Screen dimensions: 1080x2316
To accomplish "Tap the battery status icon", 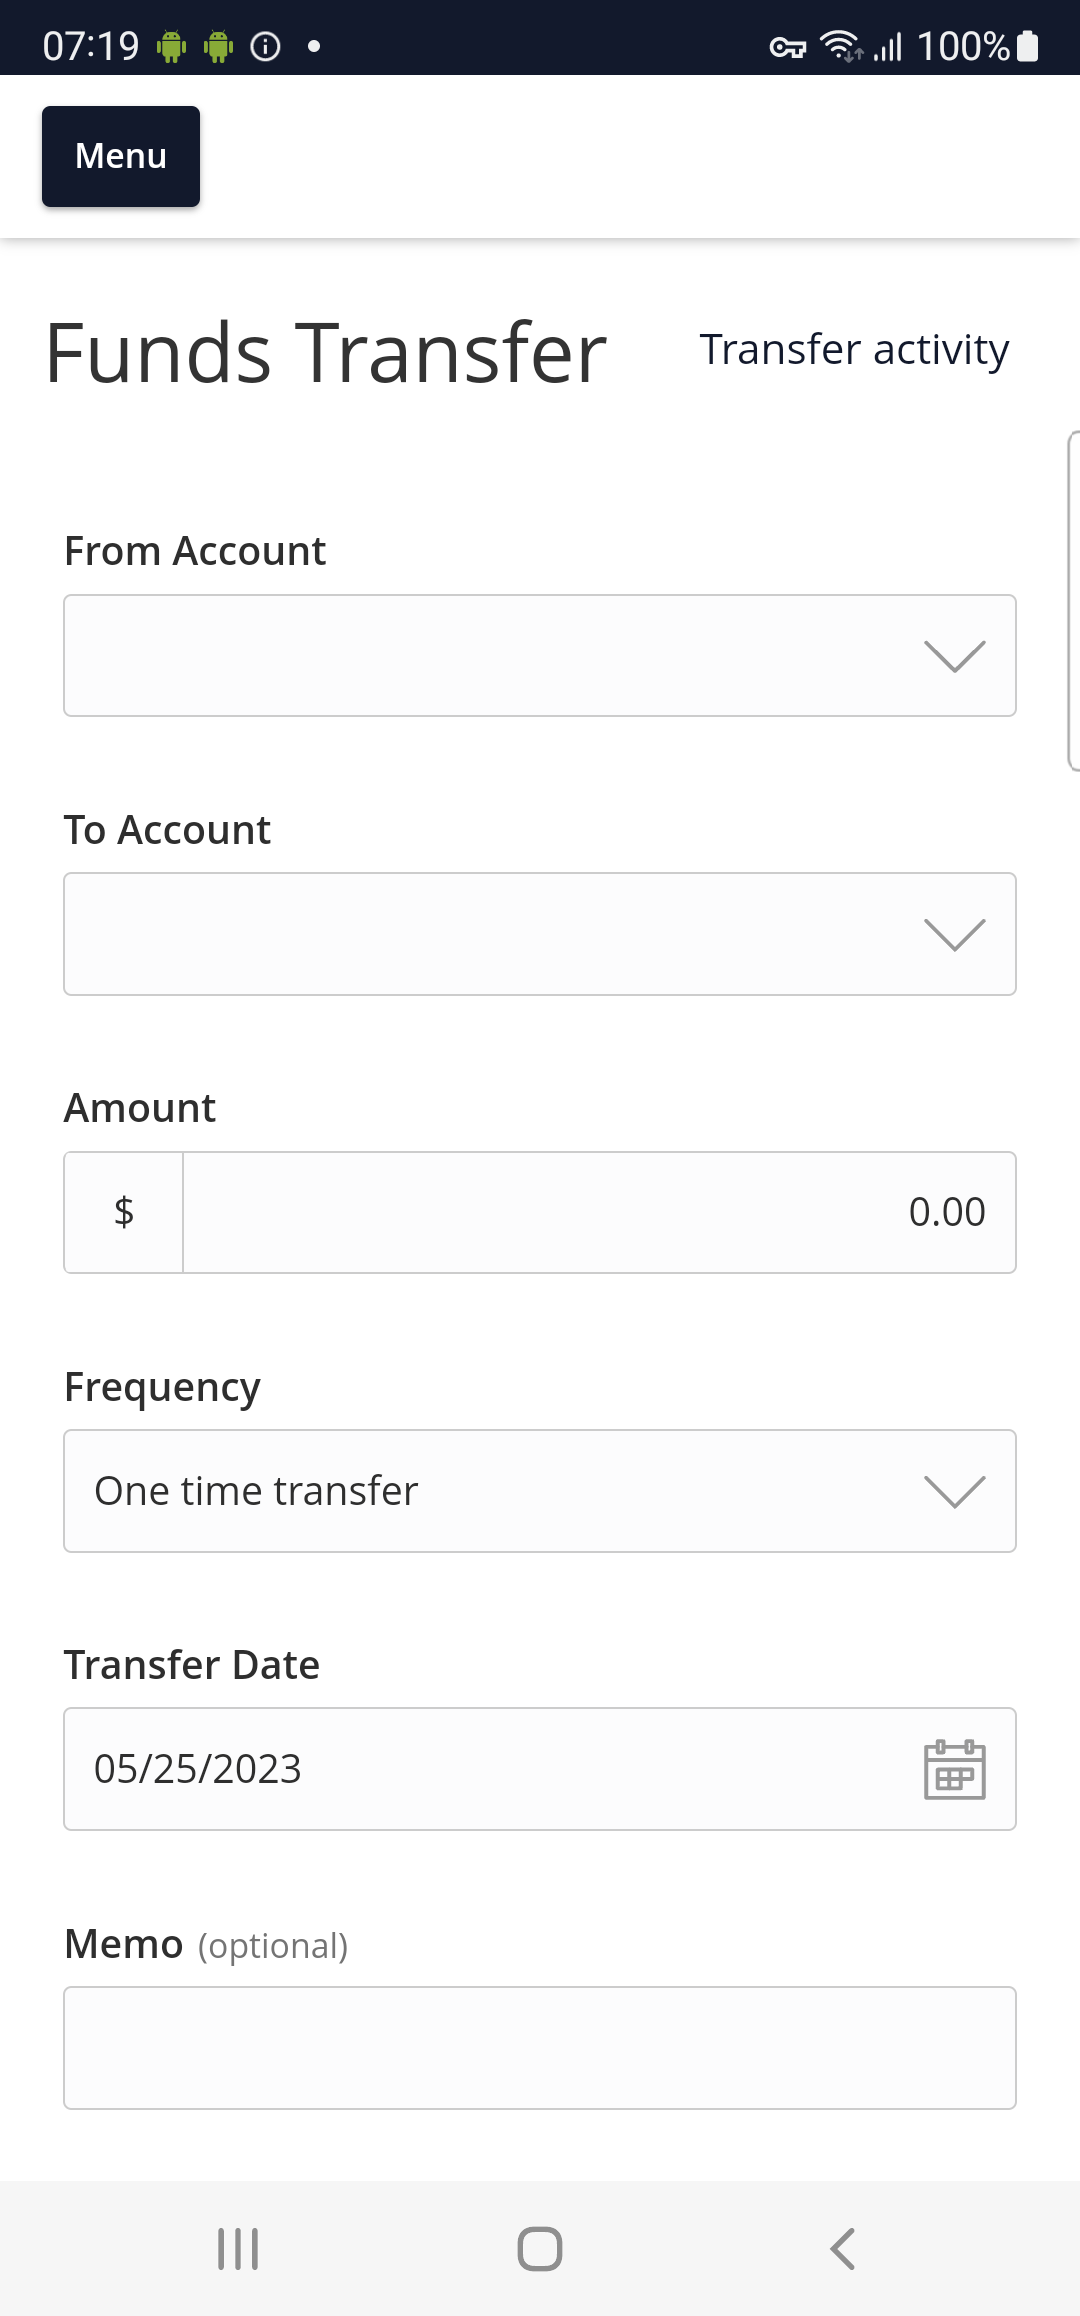I will tap(1028, 46).
